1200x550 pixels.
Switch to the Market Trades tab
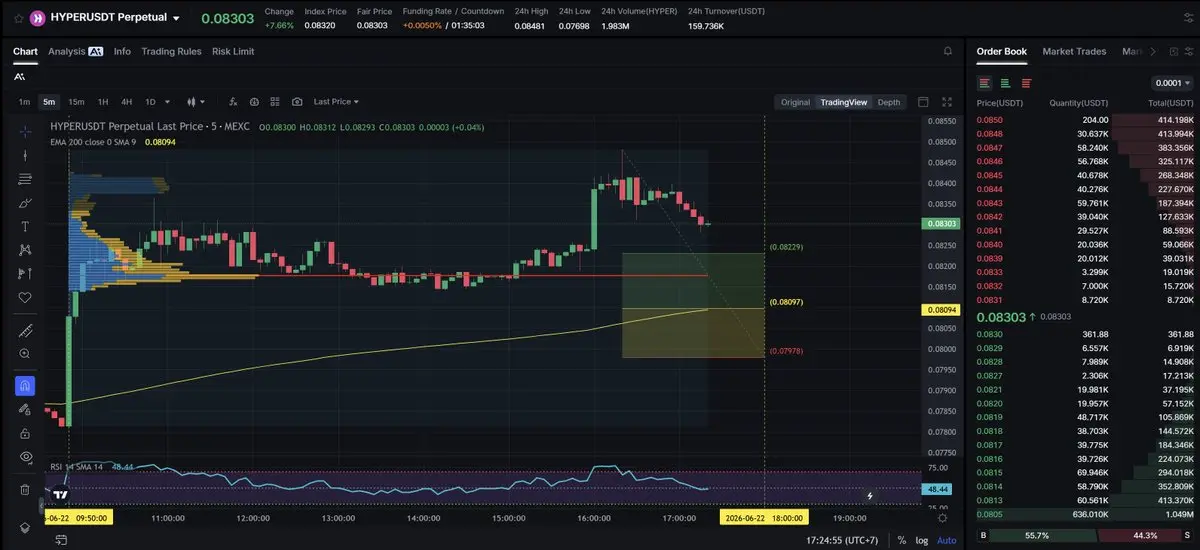tap(1076, 51)
